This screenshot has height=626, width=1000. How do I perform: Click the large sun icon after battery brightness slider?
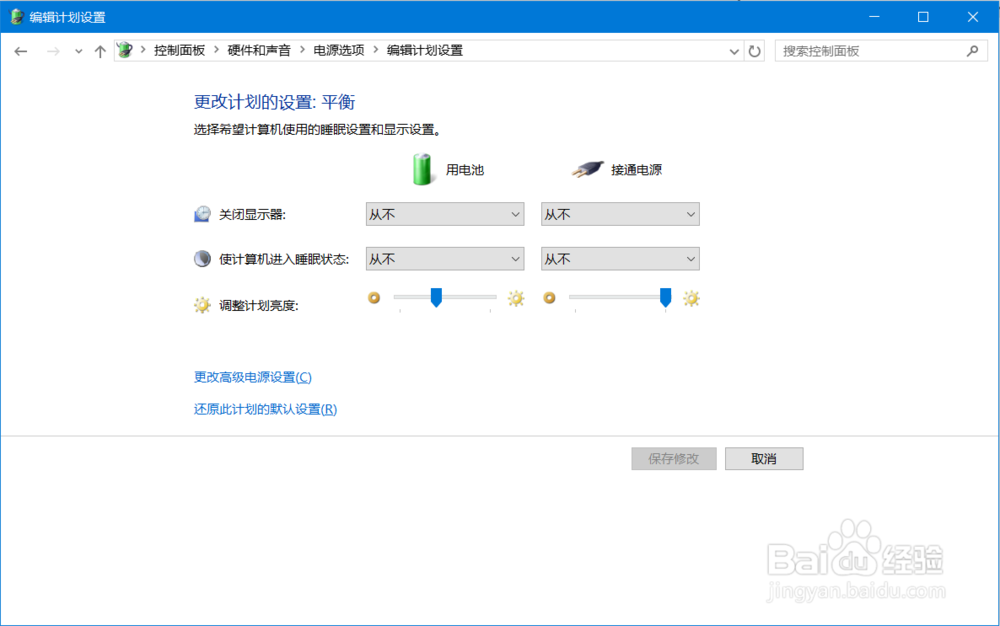(x=514, y=298)
